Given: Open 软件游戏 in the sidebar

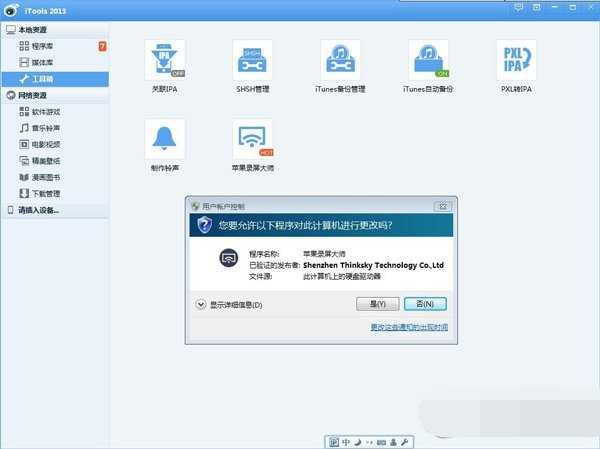Looking at the screenshot, I should pos(55,112).
